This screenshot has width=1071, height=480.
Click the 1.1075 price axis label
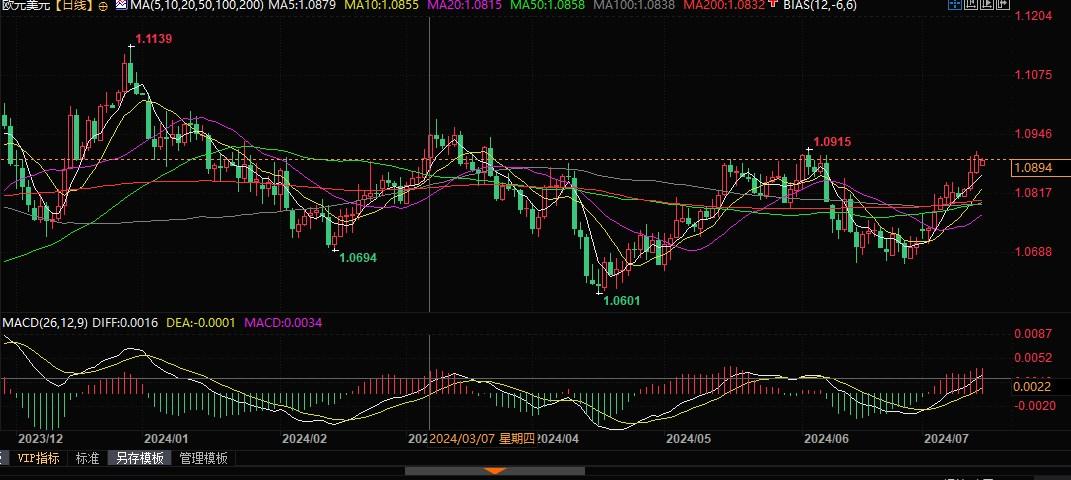coord(1033,74)
